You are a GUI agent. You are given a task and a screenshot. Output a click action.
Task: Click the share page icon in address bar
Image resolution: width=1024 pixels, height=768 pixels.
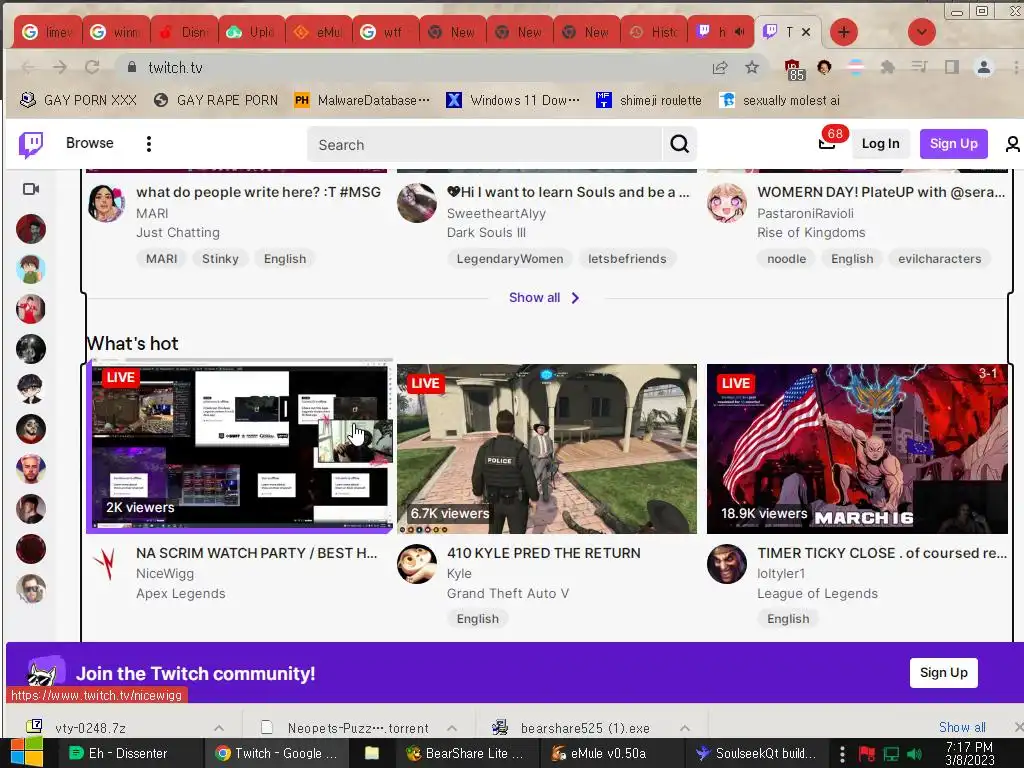pos(720,67)
